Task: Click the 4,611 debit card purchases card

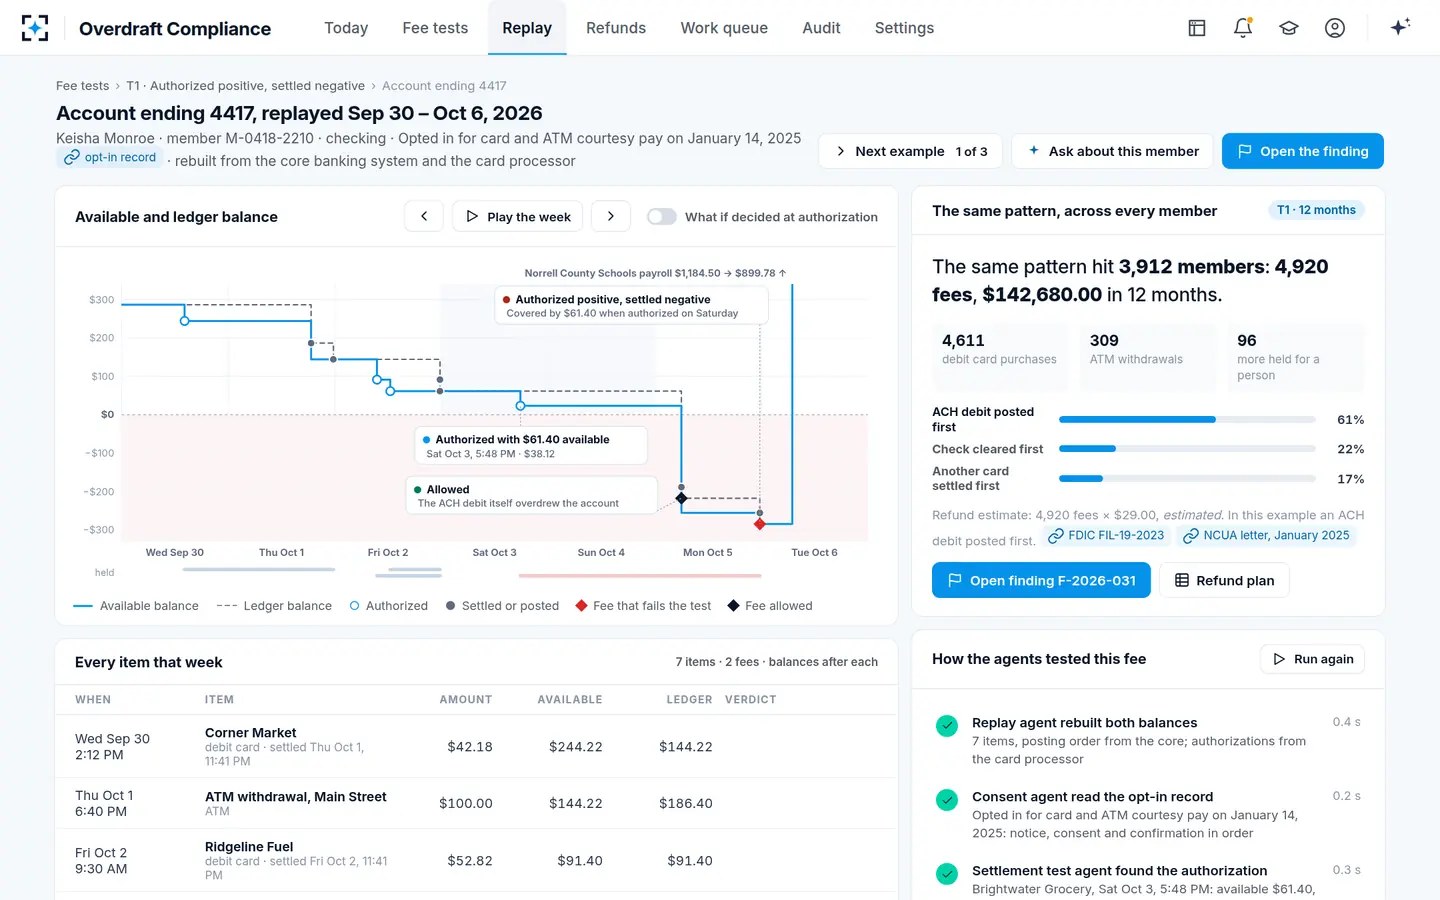Action: [1000, 357]
